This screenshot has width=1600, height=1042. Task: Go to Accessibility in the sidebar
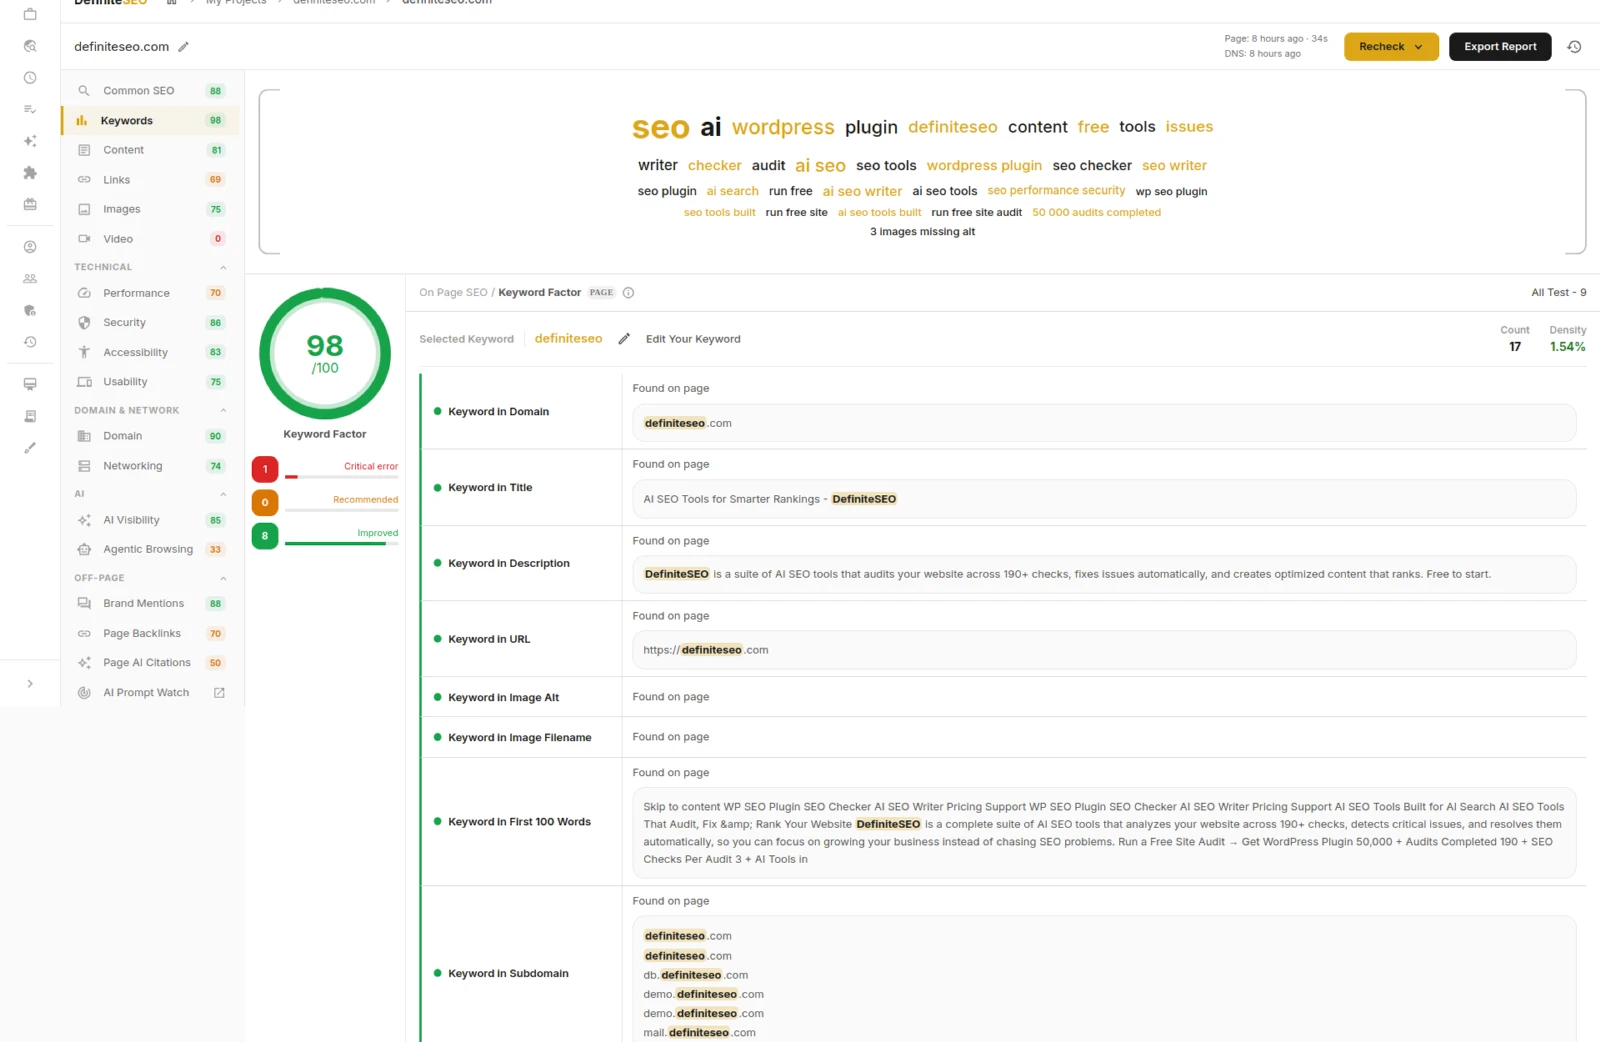[151, 352]
